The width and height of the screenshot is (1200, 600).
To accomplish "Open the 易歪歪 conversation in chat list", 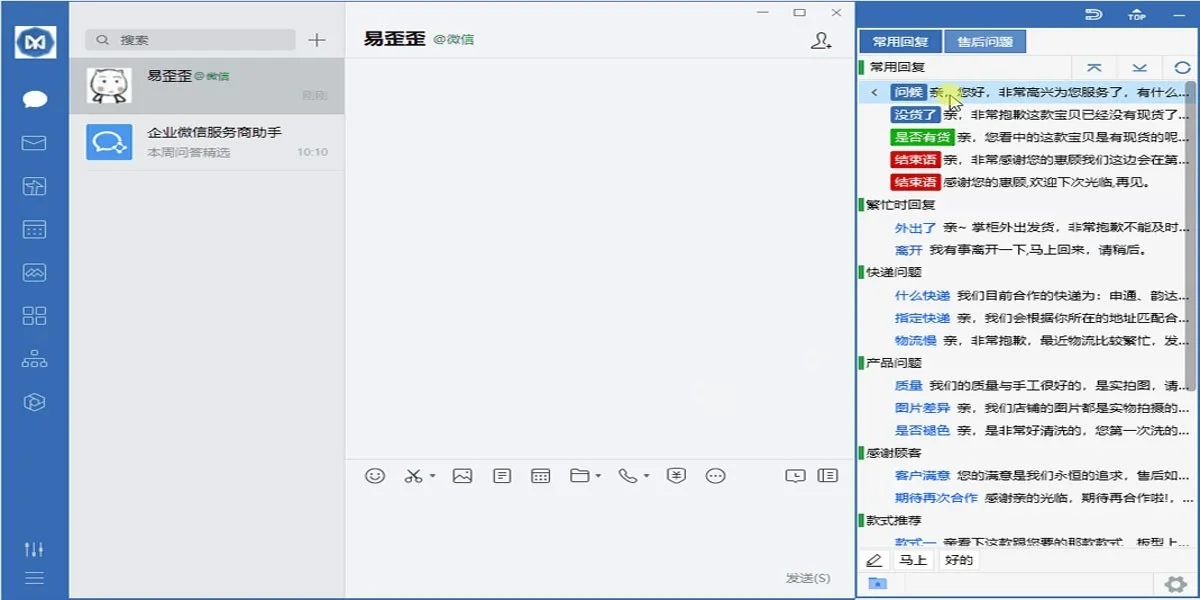I will [207, 86].
